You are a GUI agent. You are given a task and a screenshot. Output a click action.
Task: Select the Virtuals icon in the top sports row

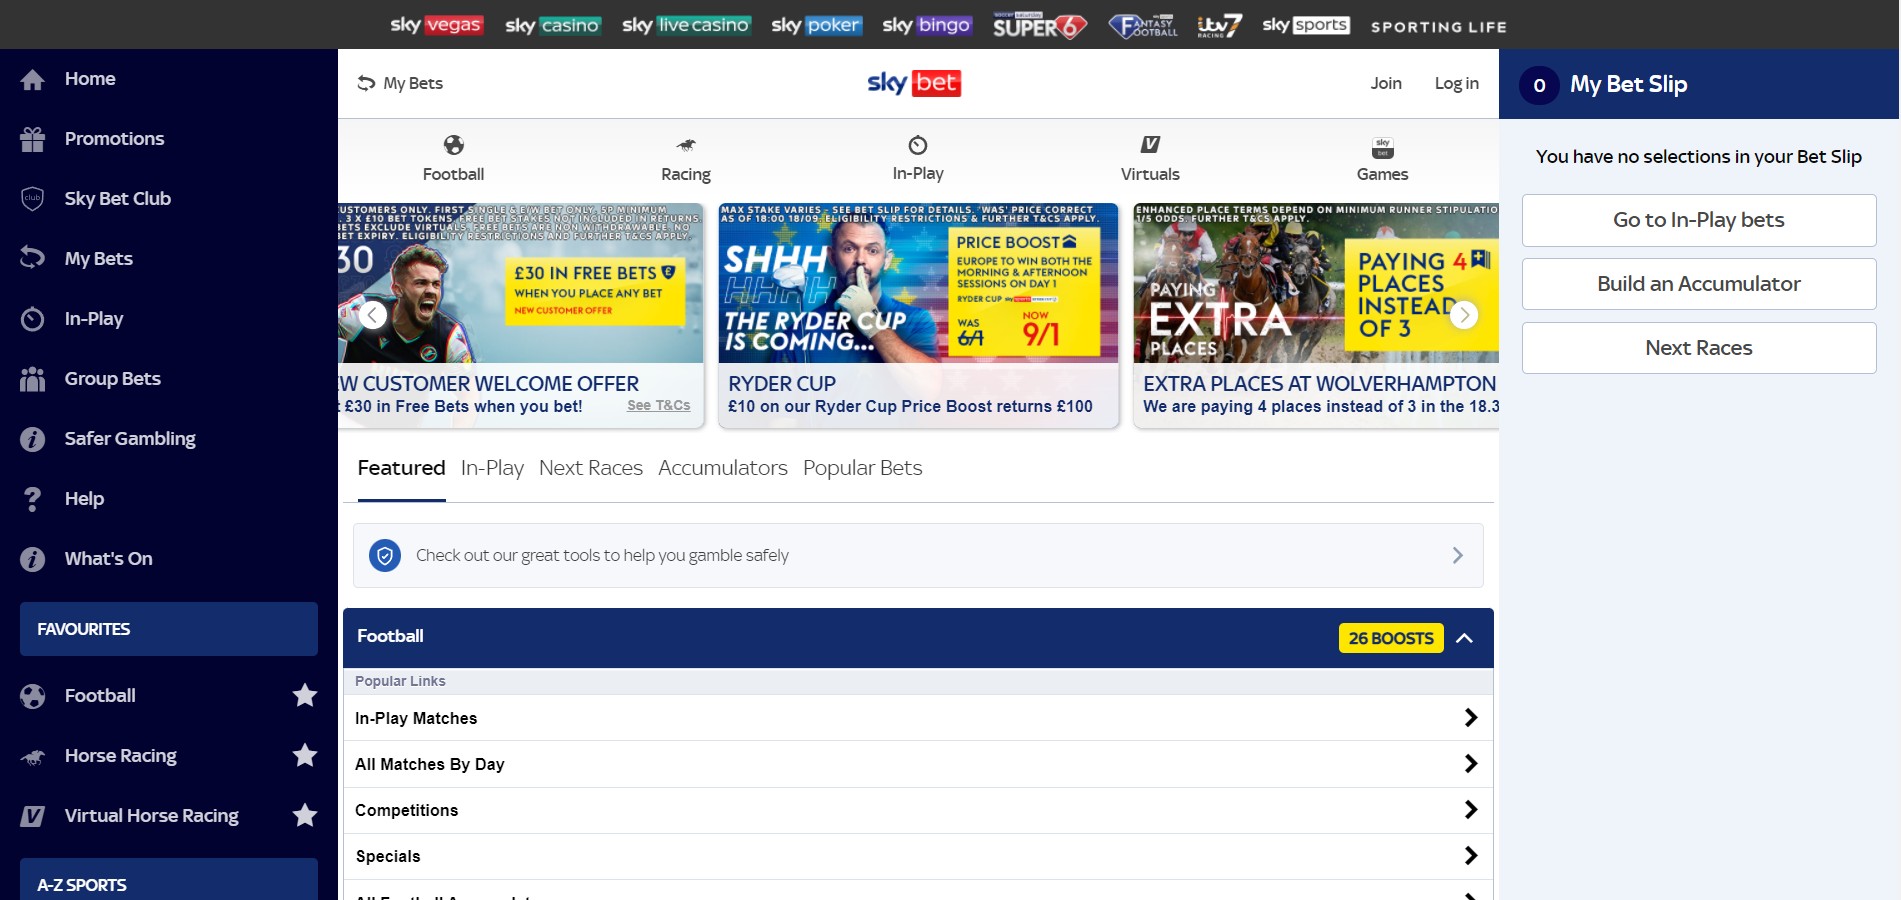point(1150,145)
